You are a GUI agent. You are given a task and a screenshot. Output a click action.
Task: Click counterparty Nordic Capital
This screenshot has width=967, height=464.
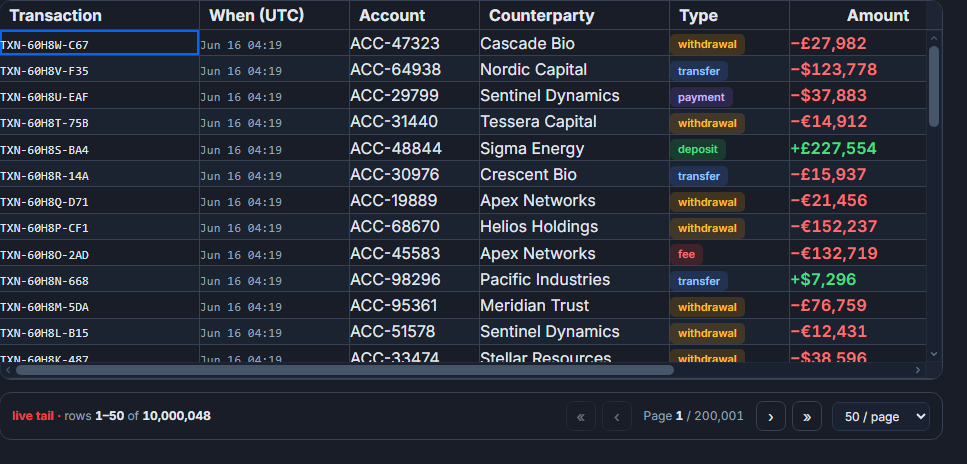[x=533, y=70]
